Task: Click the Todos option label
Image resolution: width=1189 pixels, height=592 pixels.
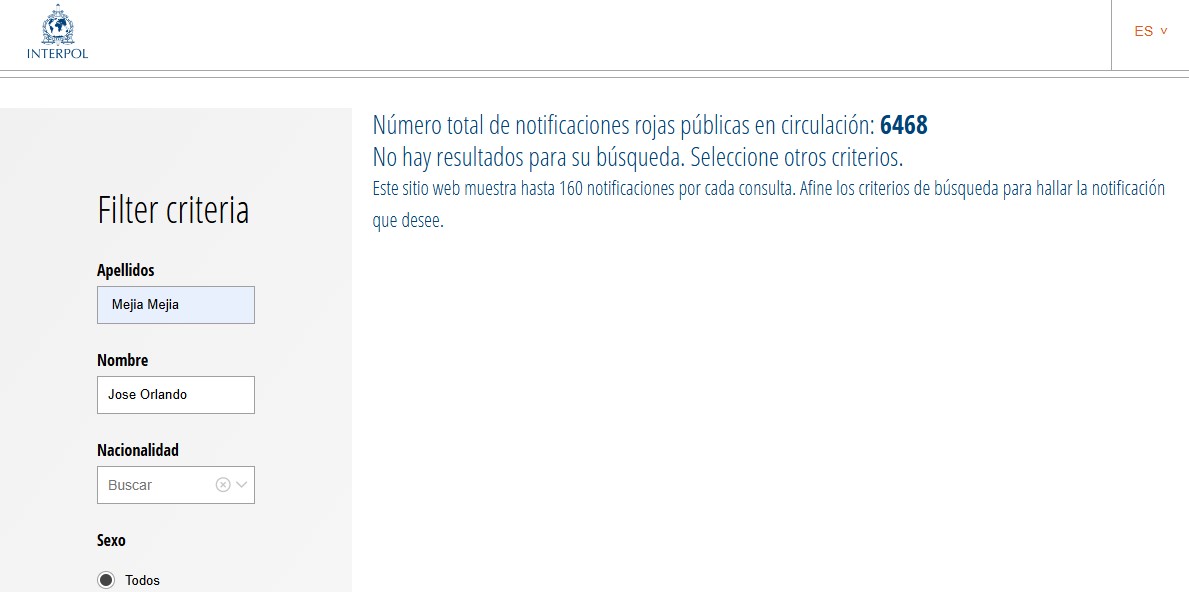Action: (x=142, y=580)
